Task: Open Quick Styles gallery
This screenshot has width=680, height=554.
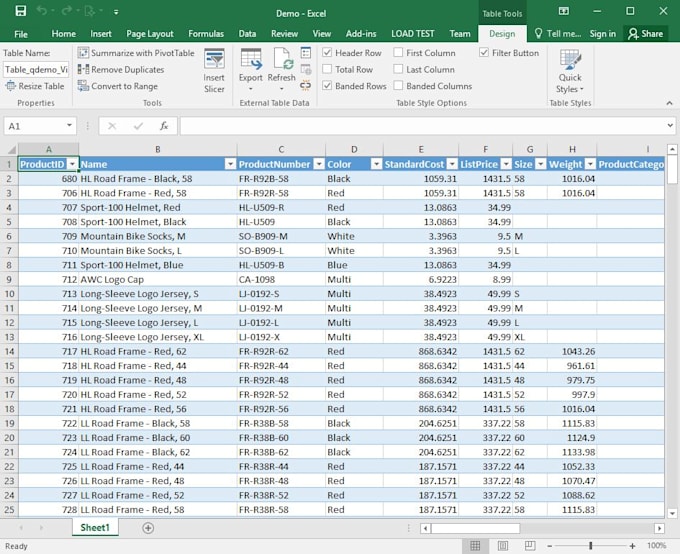Action: [x=570, y=71]
